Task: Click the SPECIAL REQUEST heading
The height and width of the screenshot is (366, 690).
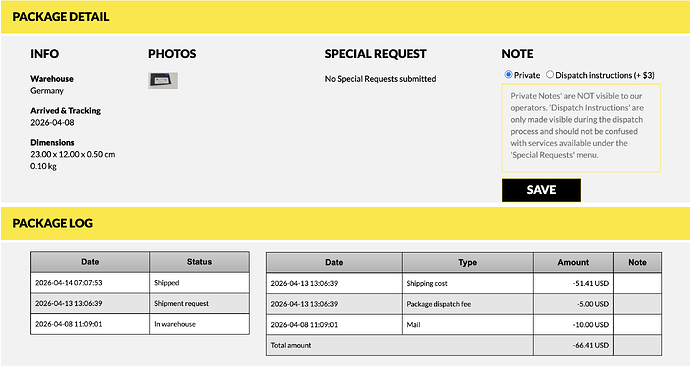Action: coord(375,54)
